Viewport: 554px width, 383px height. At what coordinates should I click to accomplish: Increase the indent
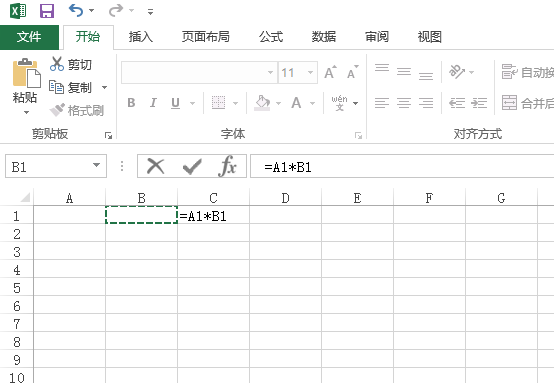[x=479, y=103]
